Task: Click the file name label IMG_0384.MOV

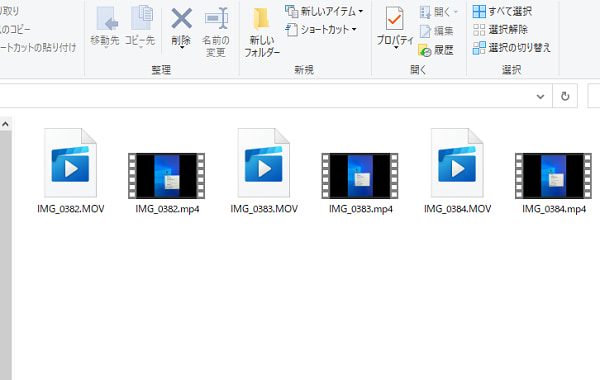Action: coord(458,209)
